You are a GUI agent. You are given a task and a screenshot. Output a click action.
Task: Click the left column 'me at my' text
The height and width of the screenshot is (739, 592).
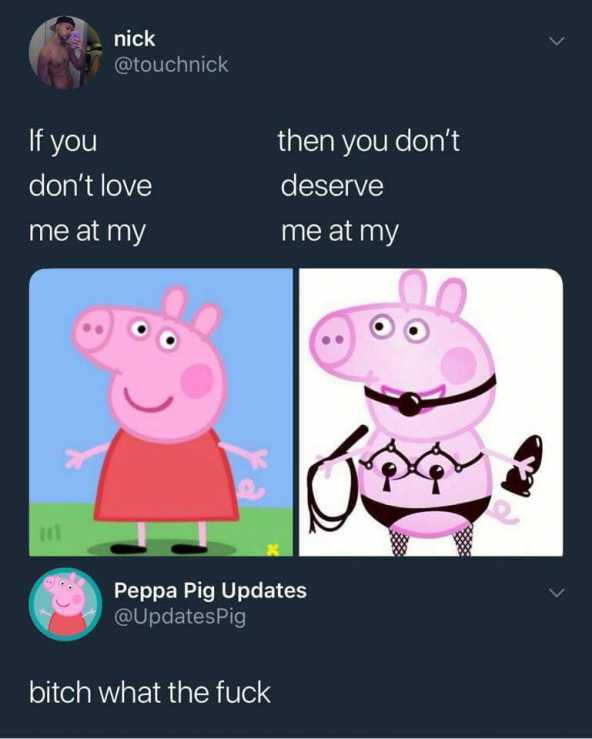tap(87, 232)
